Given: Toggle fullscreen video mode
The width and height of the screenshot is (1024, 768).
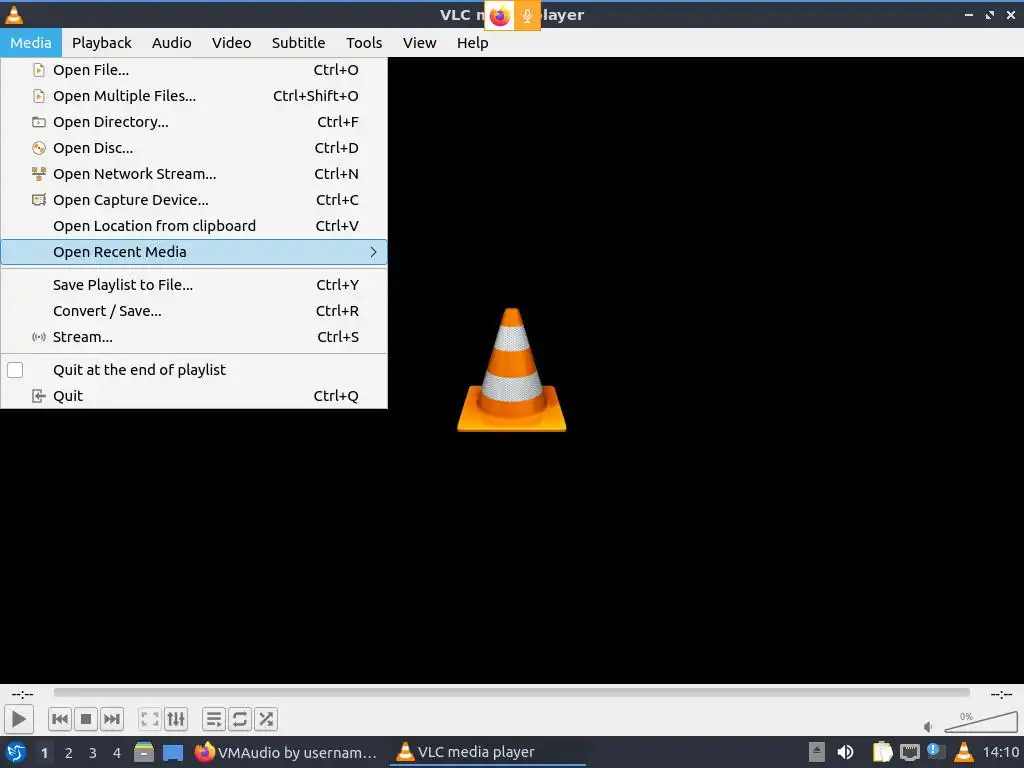Looking at the screenshot, I should [x=150, y=719].
